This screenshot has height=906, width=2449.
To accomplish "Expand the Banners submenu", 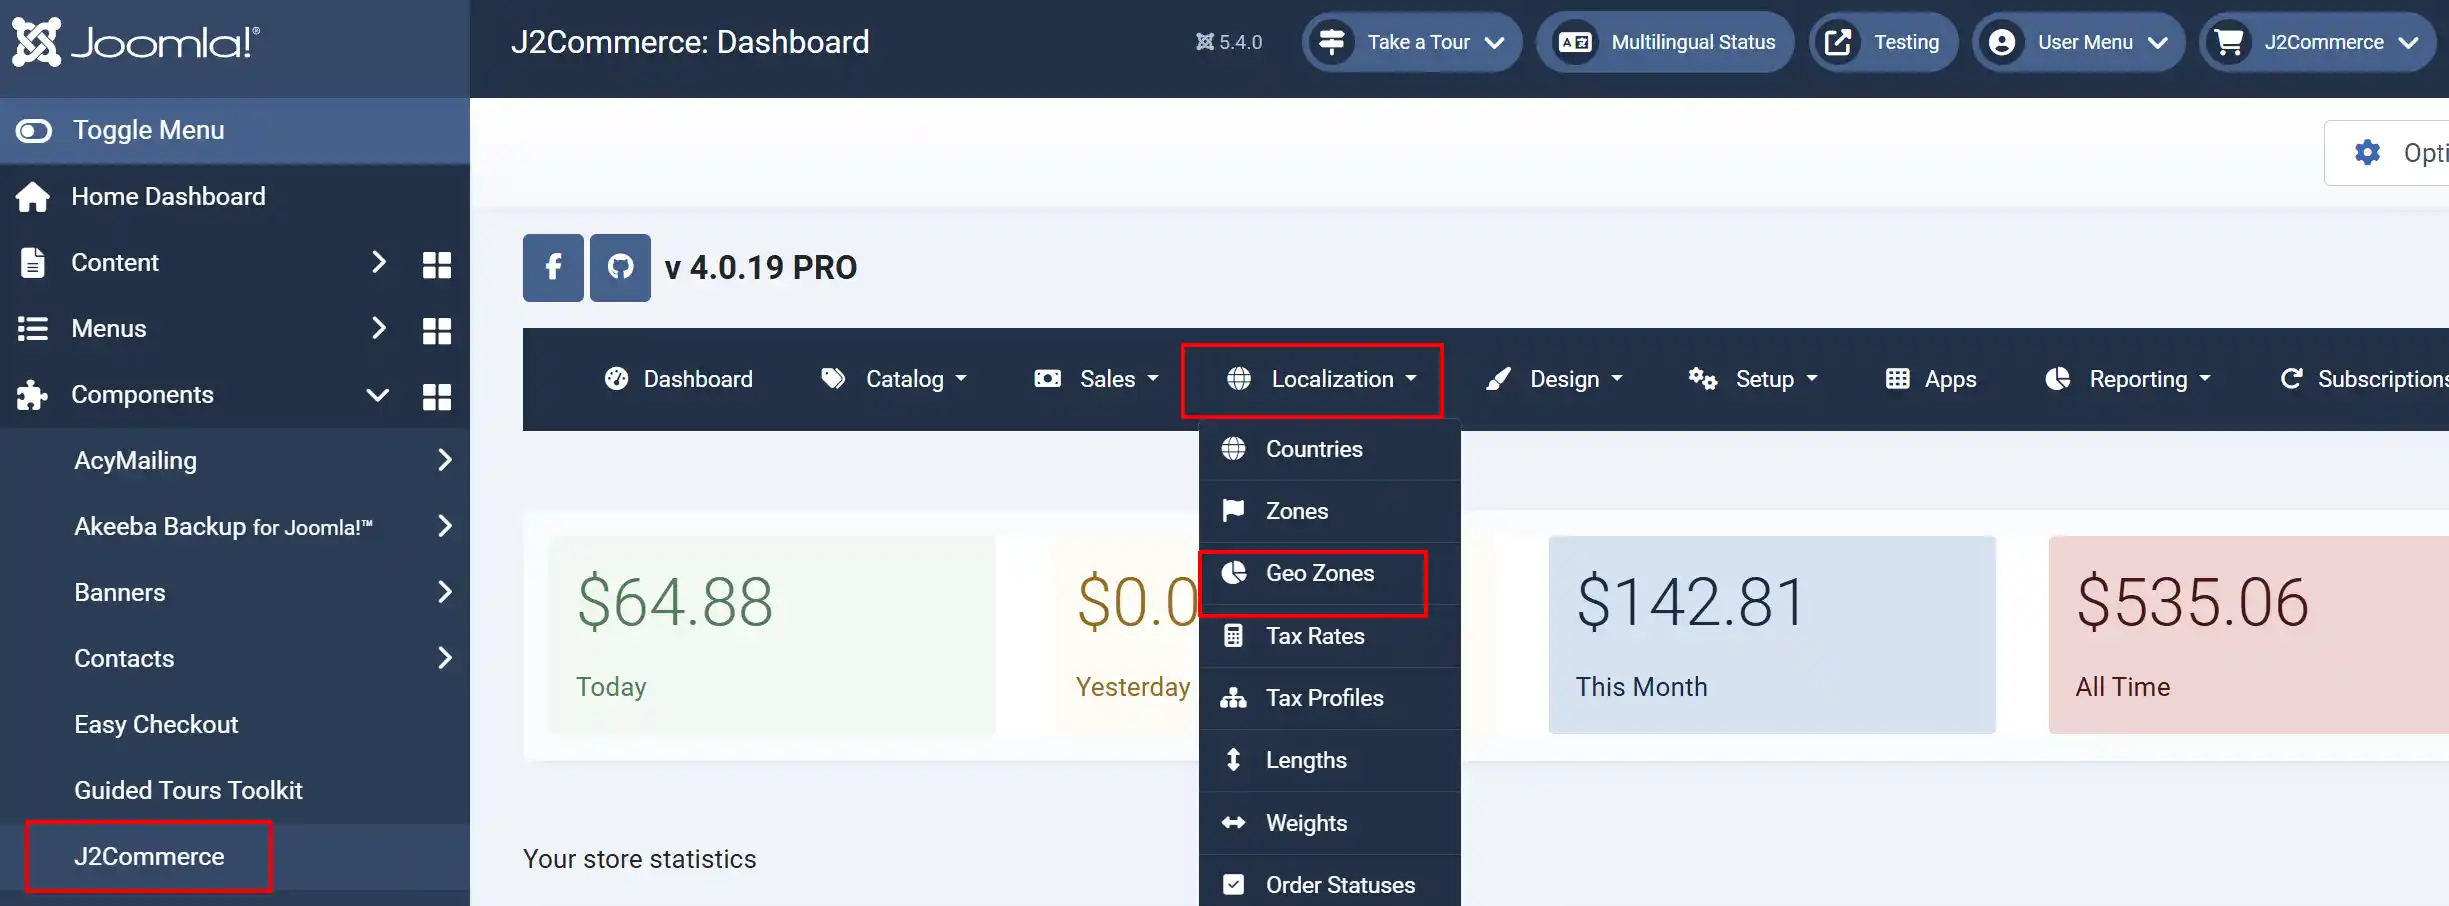I will coord(445,592).
